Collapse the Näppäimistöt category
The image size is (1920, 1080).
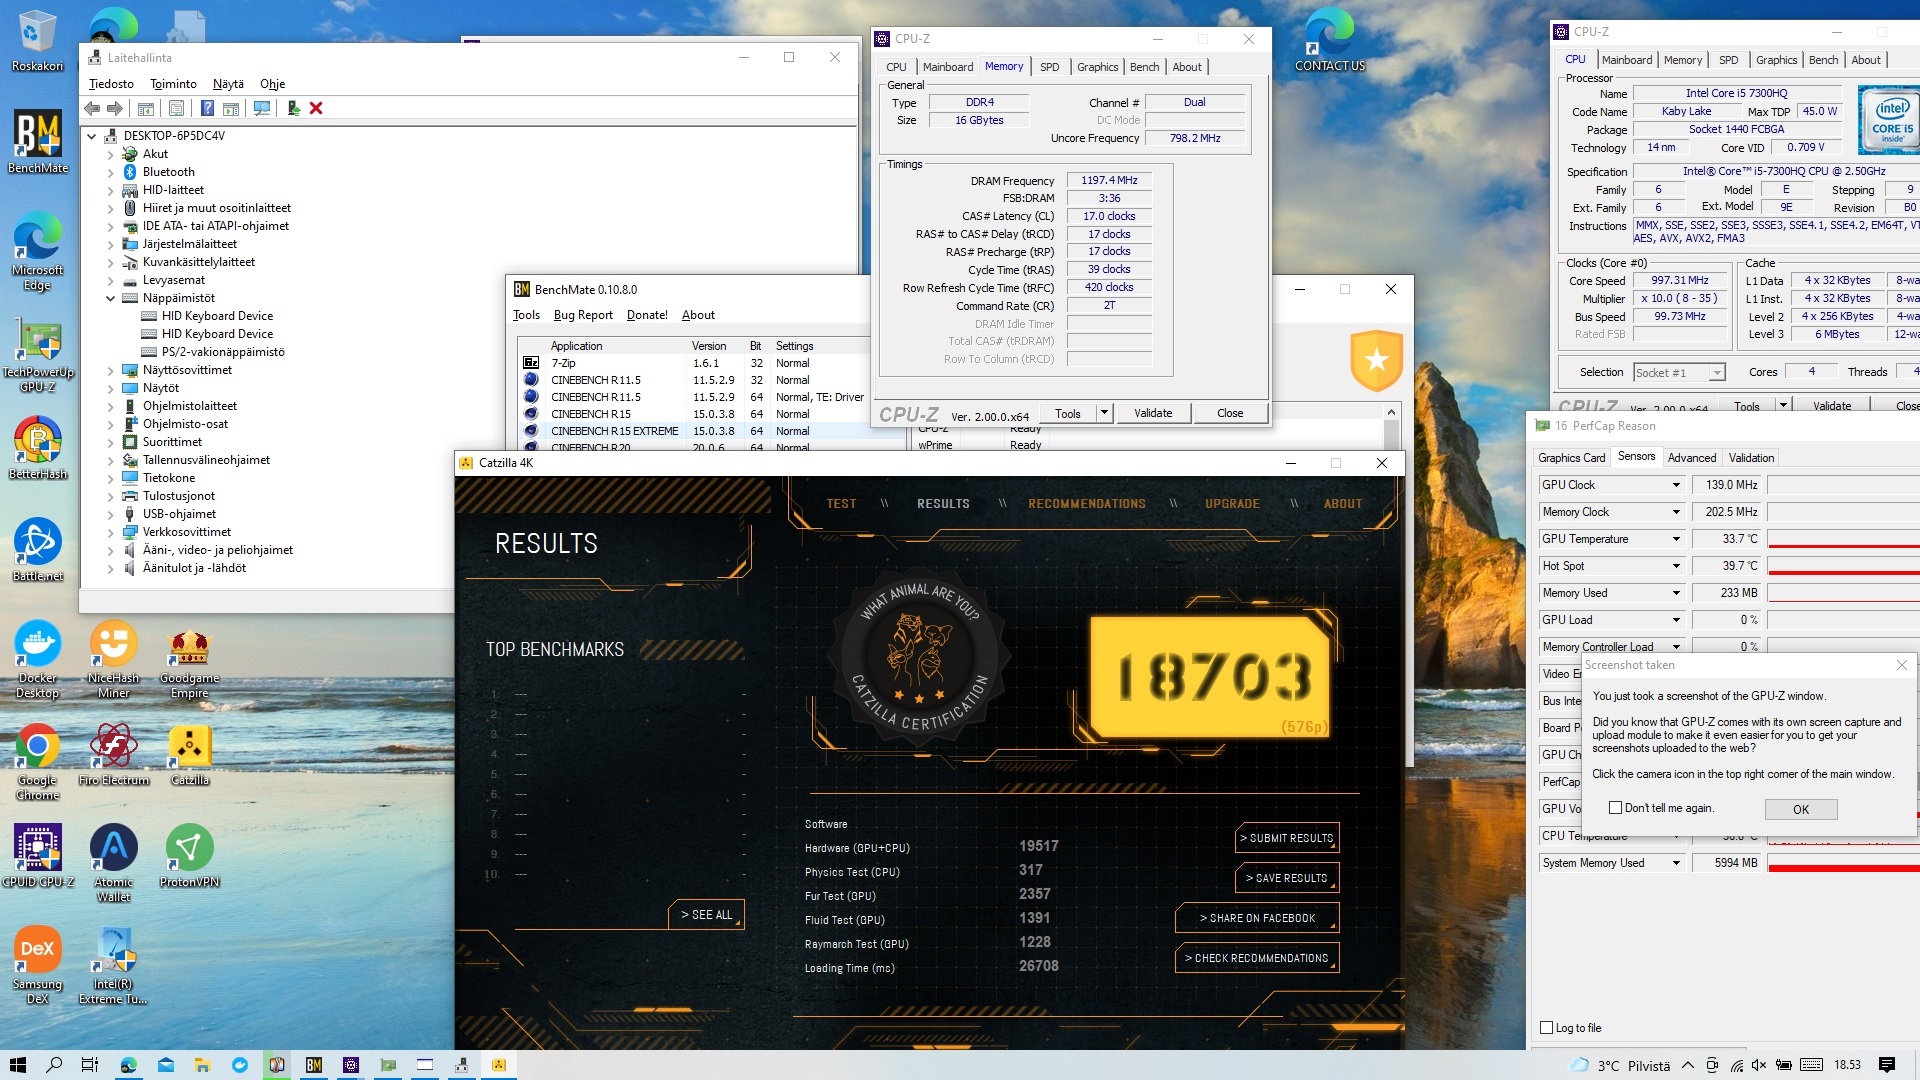110,298
